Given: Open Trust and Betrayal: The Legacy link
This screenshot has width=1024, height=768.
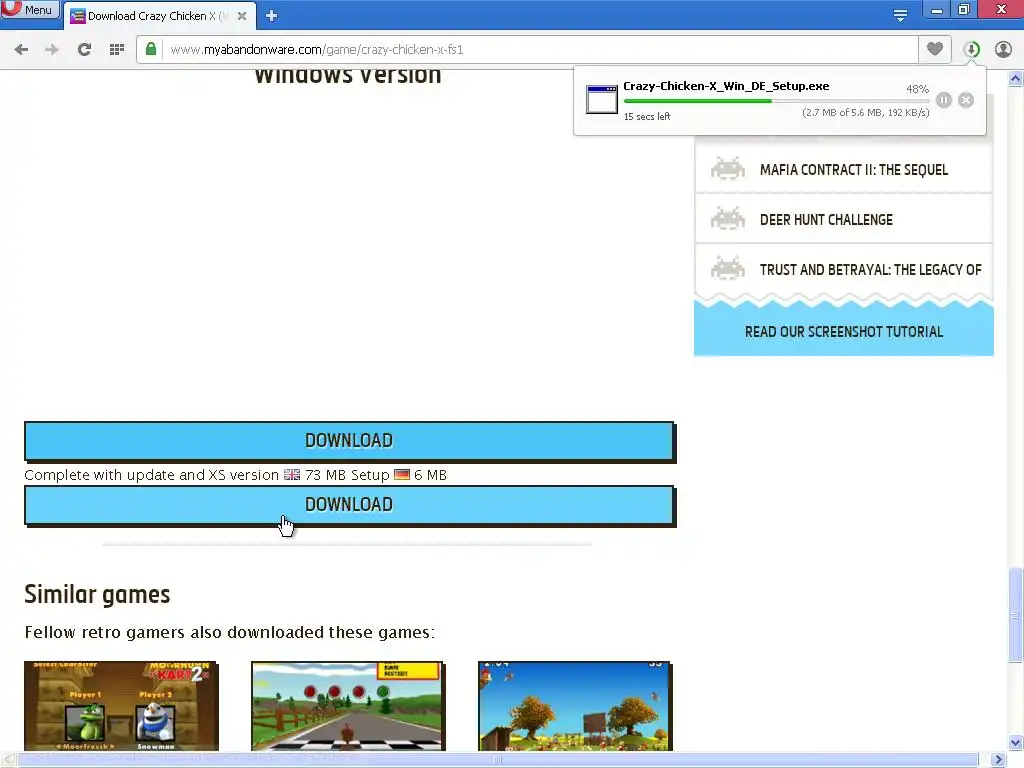Looking at the screenshot, I should tap(870, 270).
